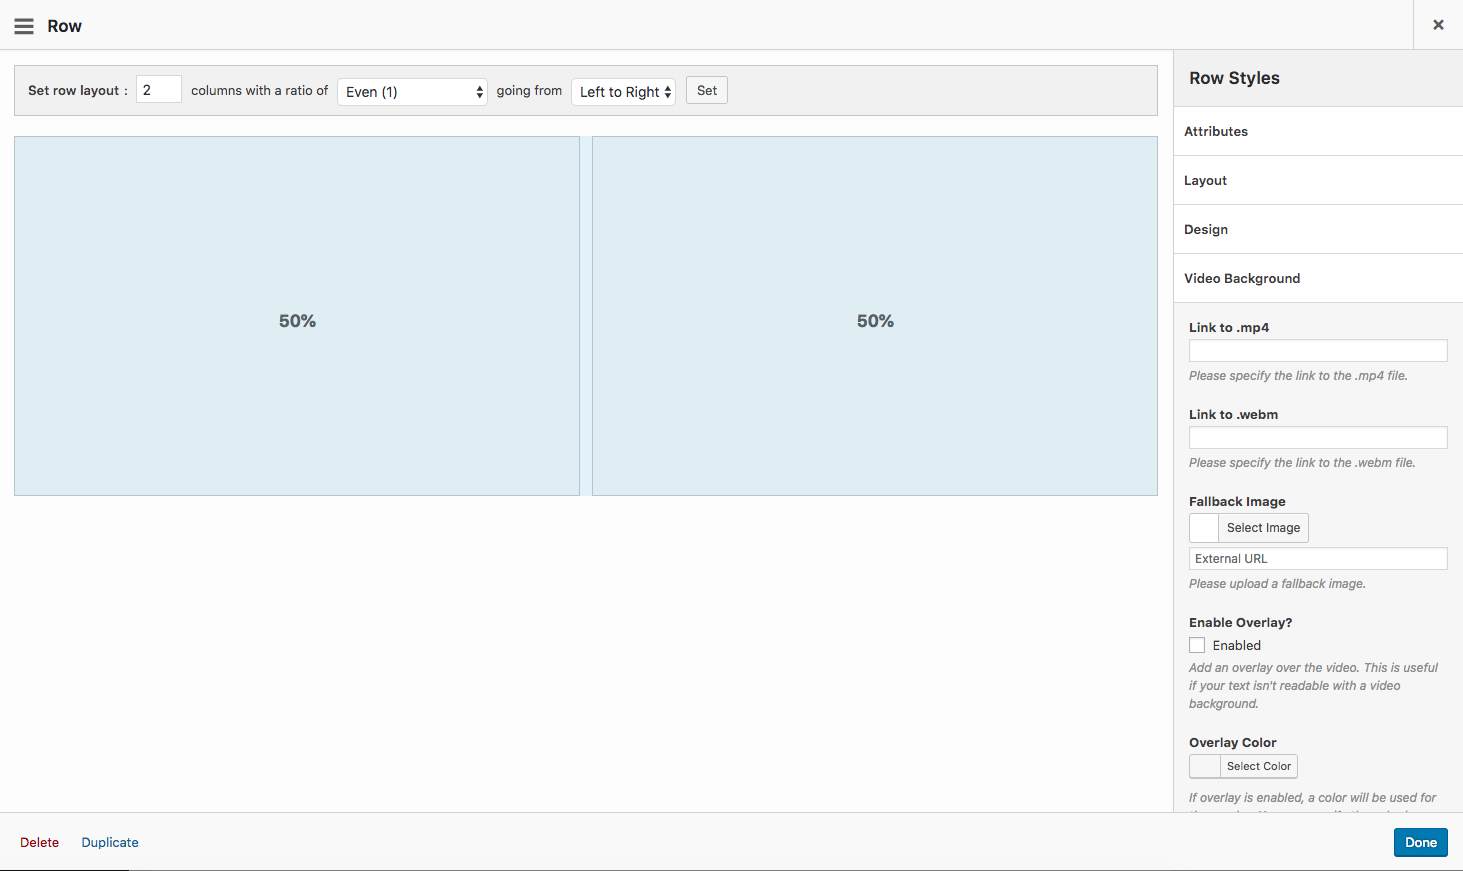Click the 'Please upload a fallback image.' text
Image resolution: width=1463 pixels, height=871 pixels.
click(1277, 584)
